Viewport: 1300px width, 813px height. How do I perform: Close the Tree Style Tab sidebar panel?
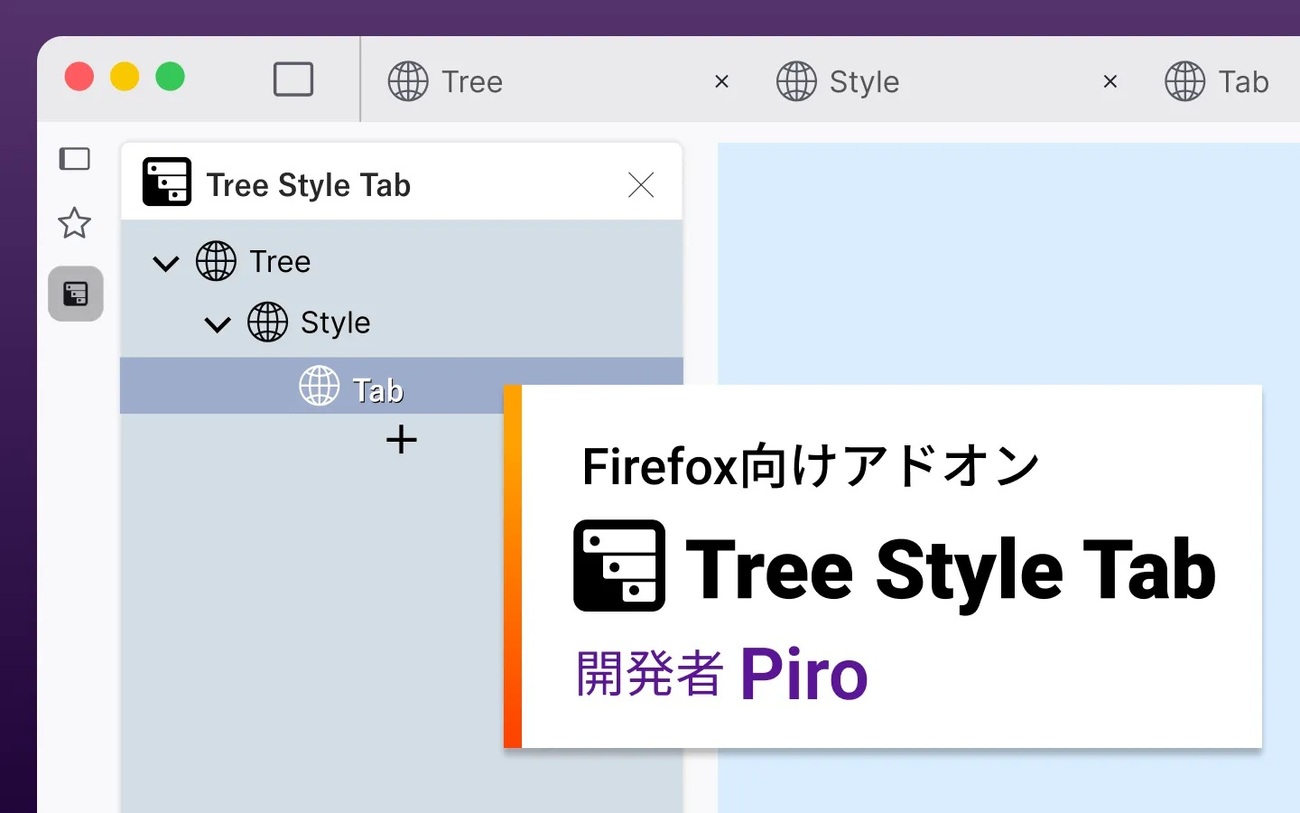pos(641,185)
